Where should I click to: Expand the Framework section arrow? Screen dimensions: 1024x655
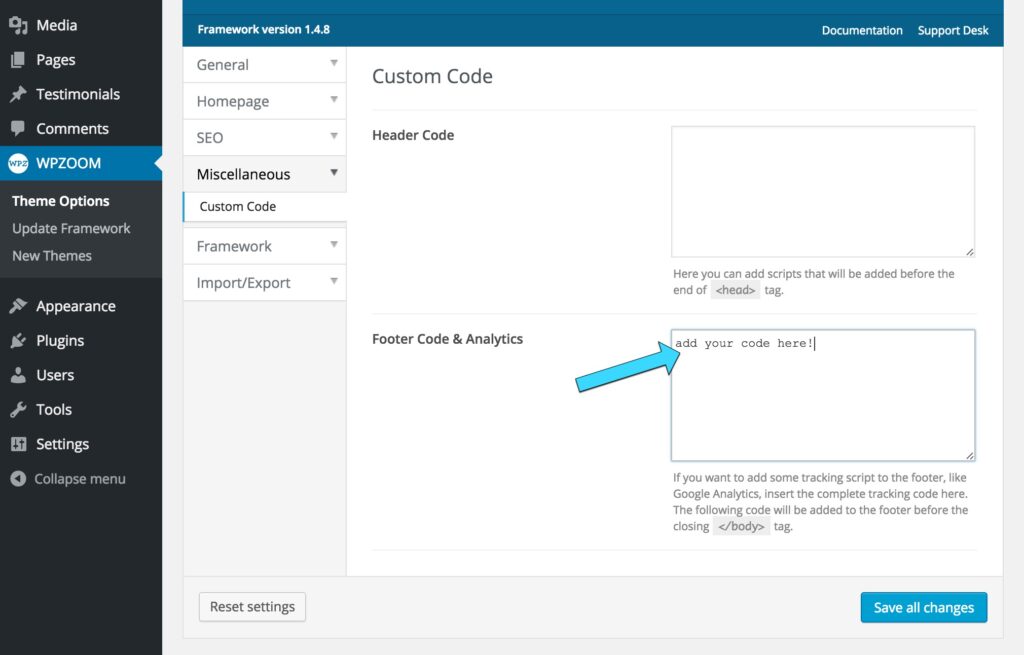click(x=334, y=245)
